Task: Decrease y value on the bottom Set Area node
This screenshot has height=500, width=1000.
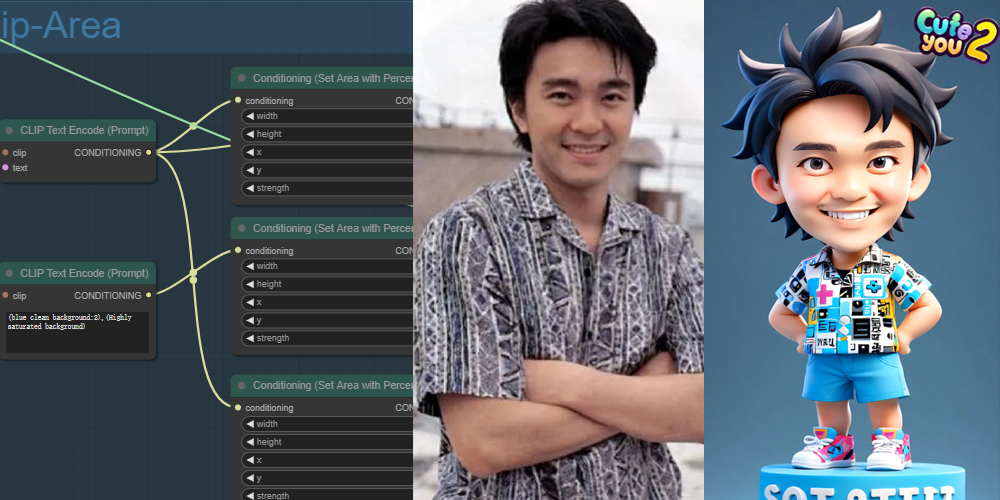Action: 249,478
